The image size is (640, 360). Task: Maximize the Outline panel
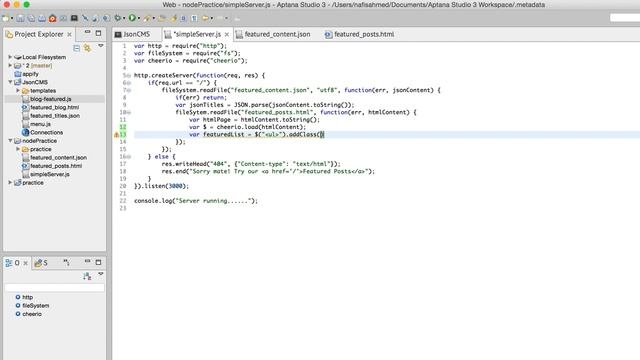pyautogui.click(x=98, y=262)
